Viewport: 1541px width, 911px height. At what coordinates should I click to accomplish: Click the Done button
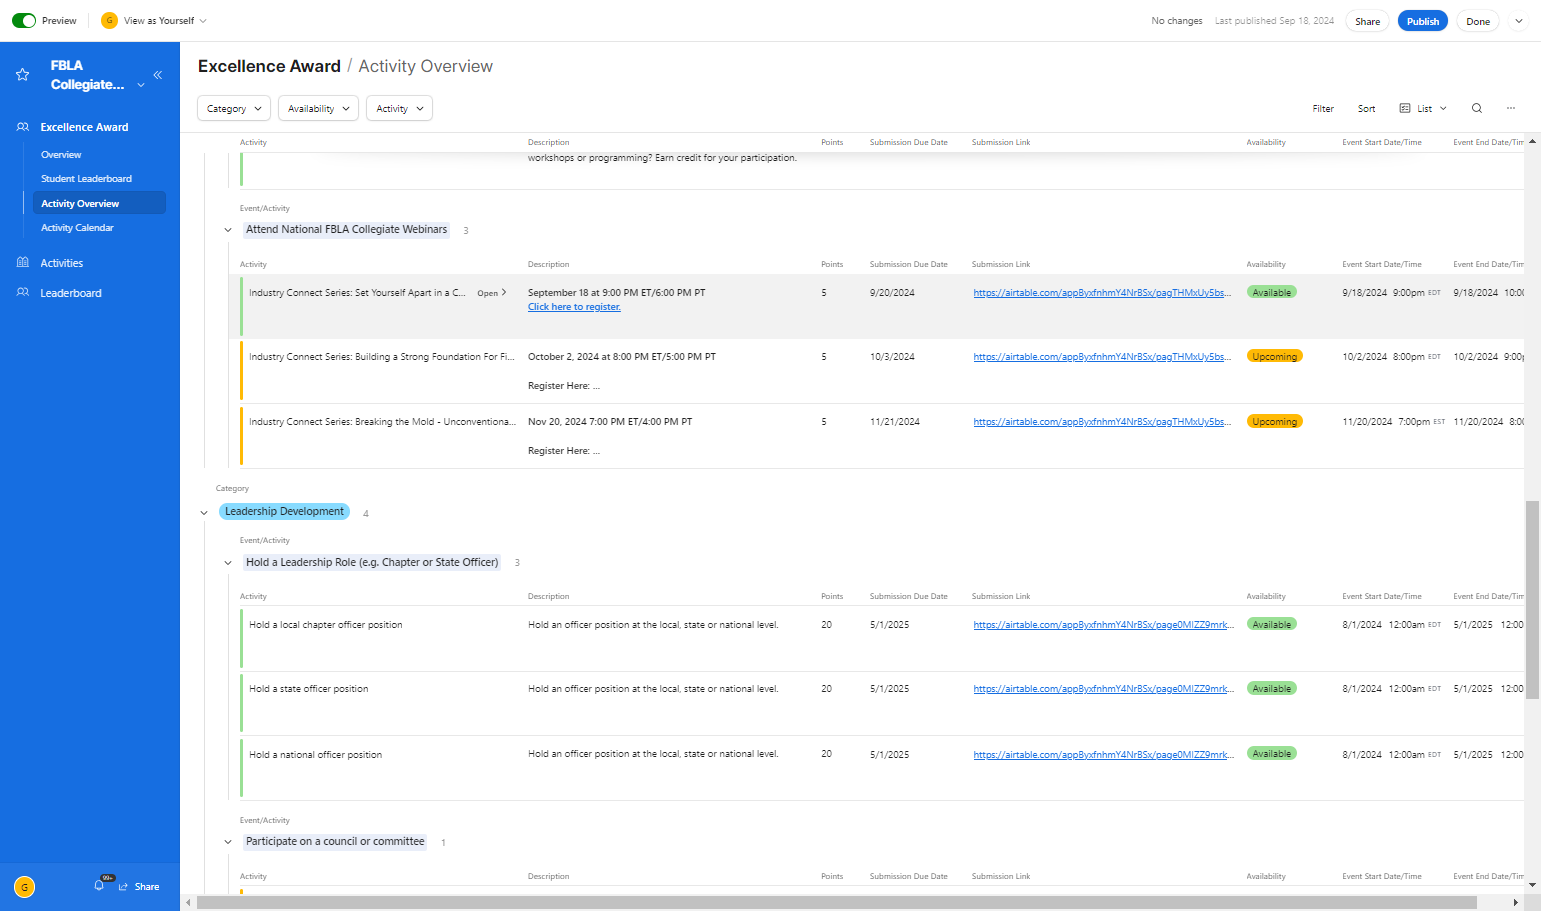pyautogui.click(x=1478, y=21)
